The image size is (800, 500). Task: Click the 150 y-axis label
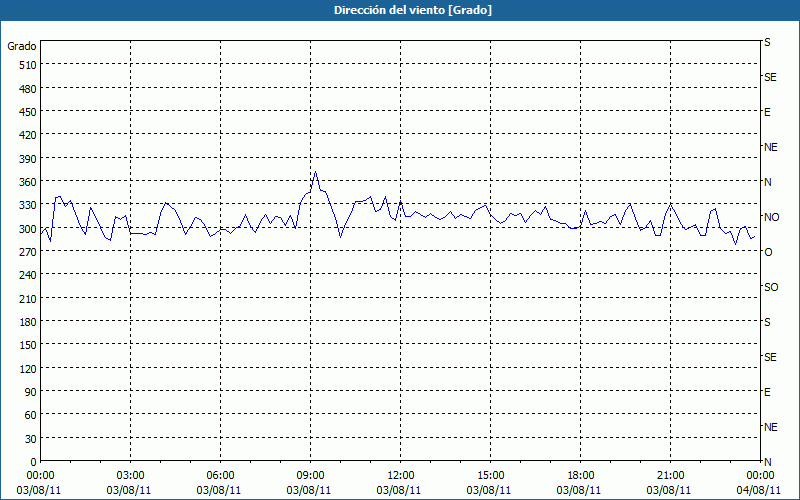click(28, 345)
